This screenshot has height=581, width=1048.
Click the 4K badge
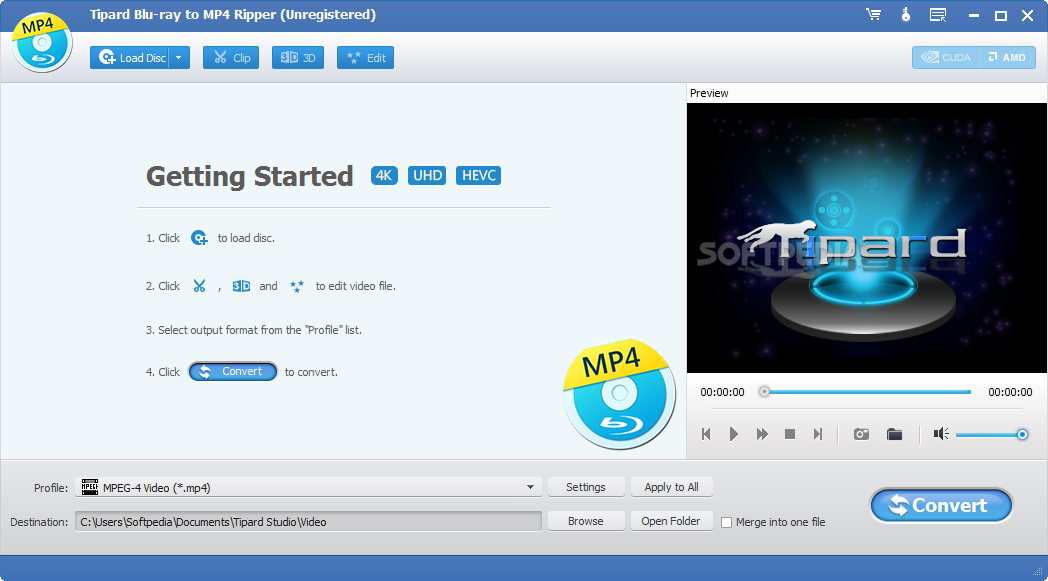(x=384, y=175)
